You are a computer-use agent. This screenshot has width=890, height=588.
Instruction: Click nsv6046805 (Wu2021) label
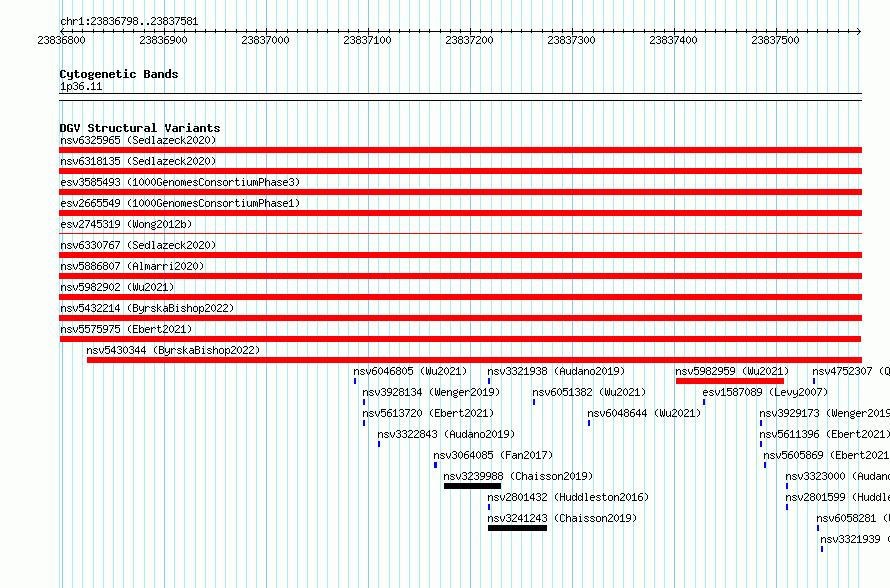click(410, 371)
